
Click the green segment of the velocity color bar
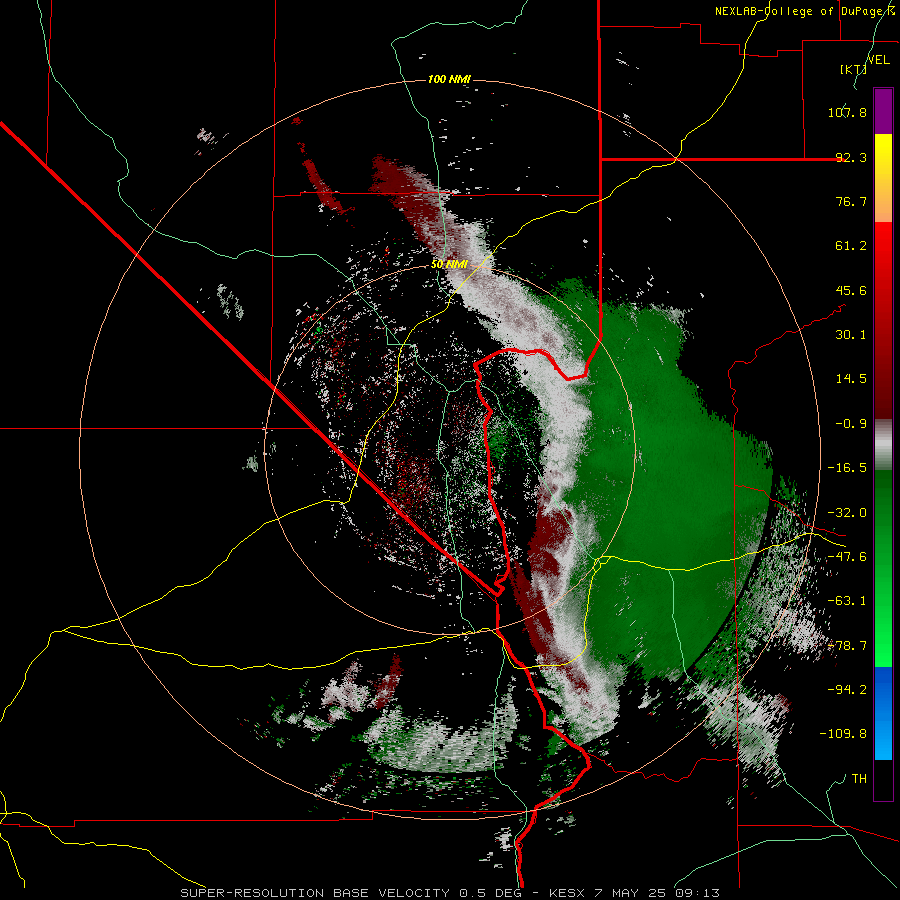[x=883, y=568]
